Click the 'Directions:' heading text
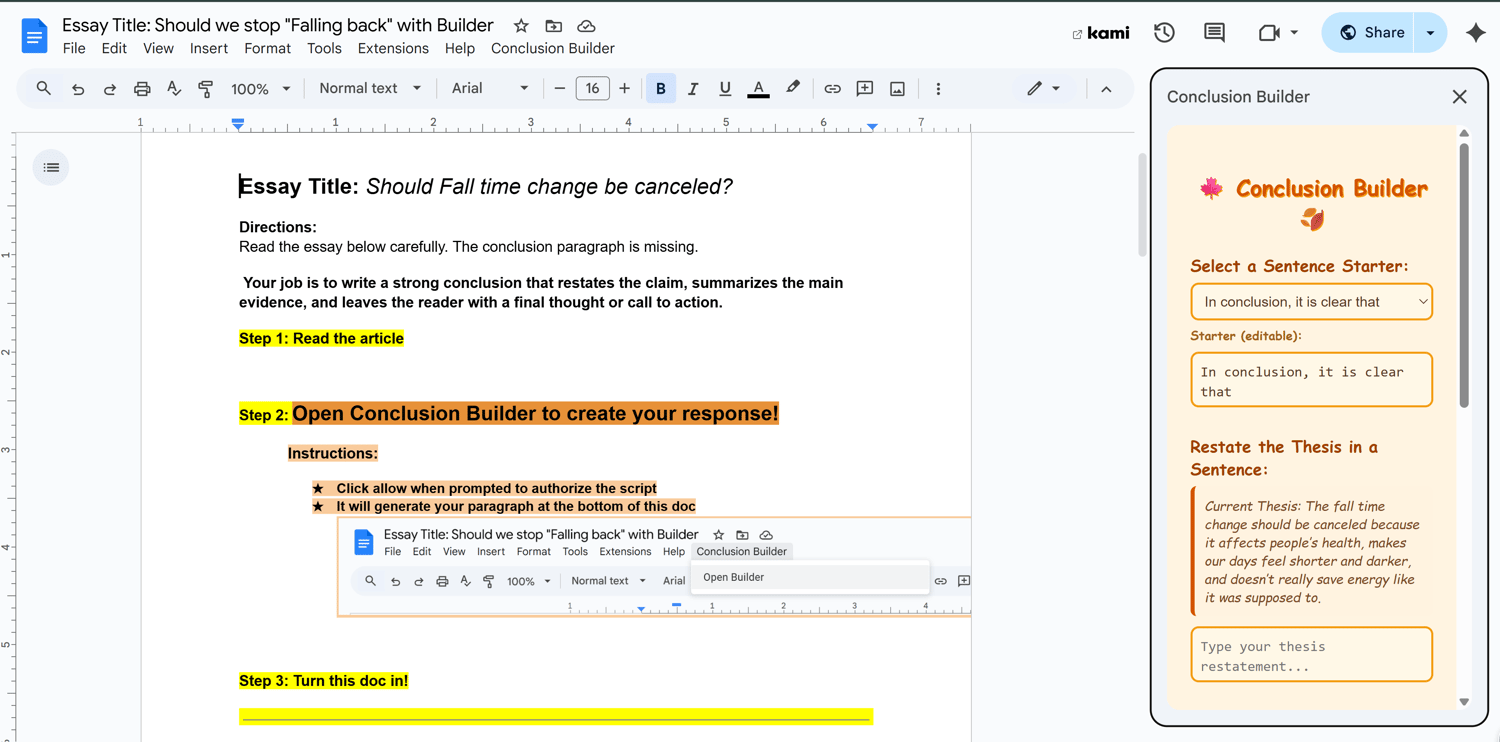 tap(278, 227)
